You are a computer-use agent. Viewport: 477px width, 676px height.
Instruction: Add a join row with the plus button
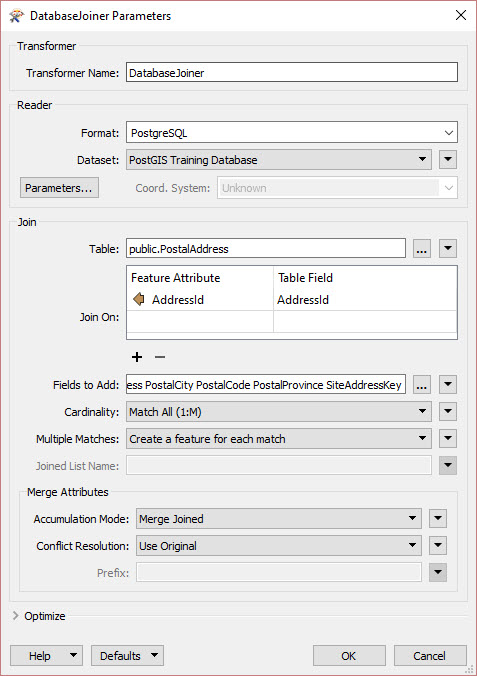(x=137, y=357)
